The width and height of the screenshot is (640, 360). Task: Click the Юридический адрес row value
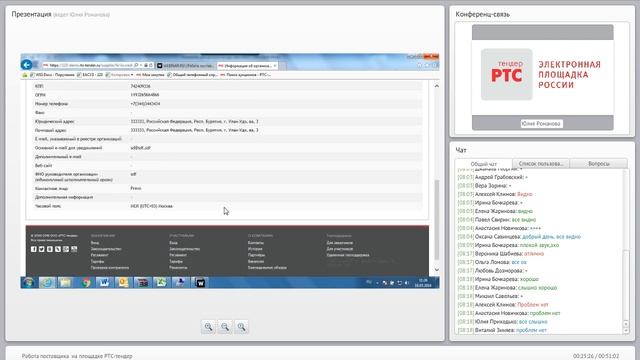coord(194,122)
